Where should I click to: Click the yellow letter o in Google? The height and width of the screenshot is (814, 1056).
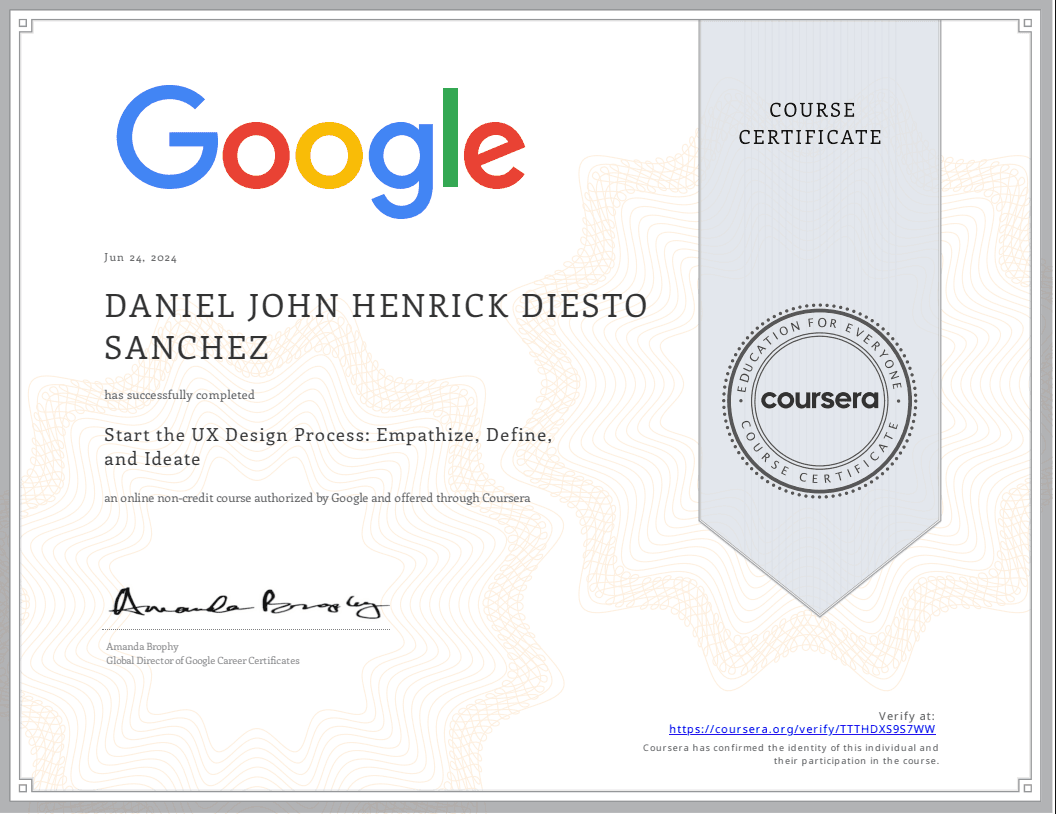point(332,153)
